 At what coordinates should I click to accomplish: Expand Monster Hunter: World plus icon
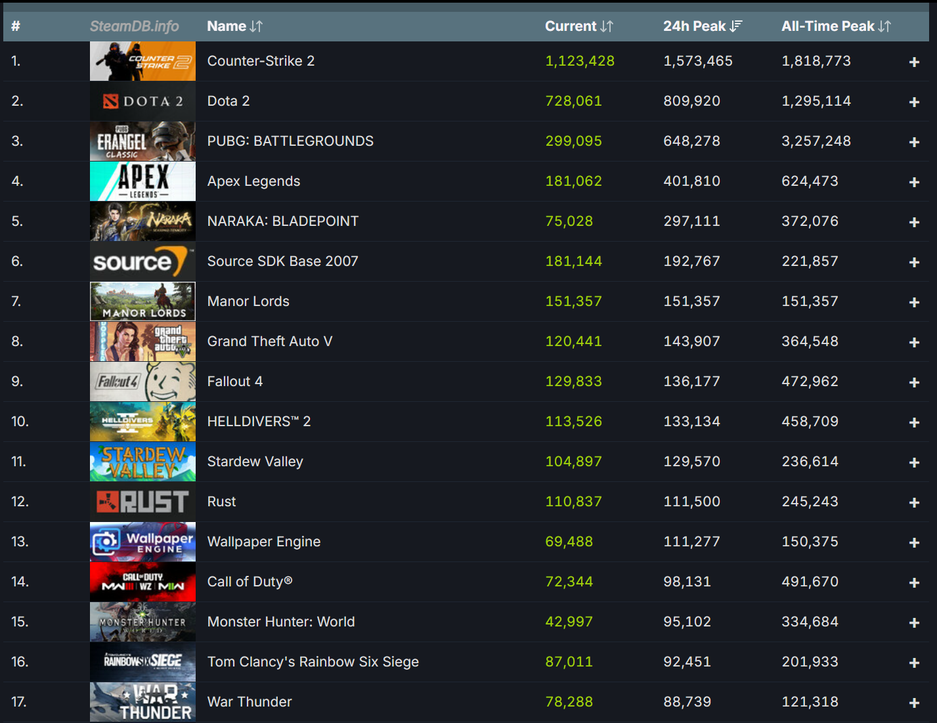pos(914,622)
